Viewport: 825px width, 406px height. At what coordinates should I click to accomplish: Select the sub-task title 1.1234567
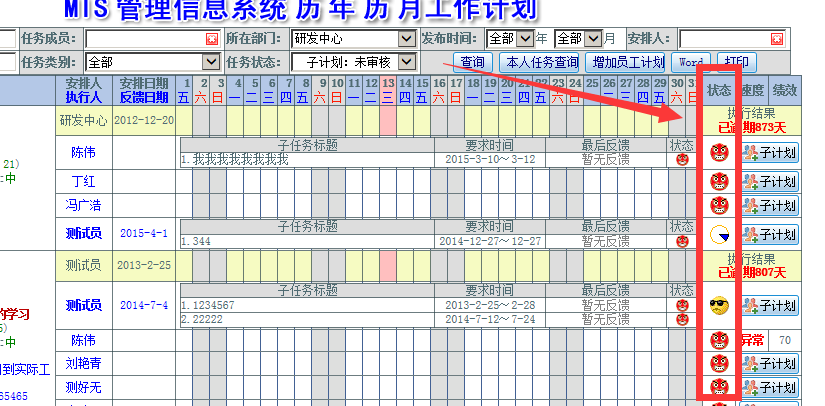[x=208, y=306]
